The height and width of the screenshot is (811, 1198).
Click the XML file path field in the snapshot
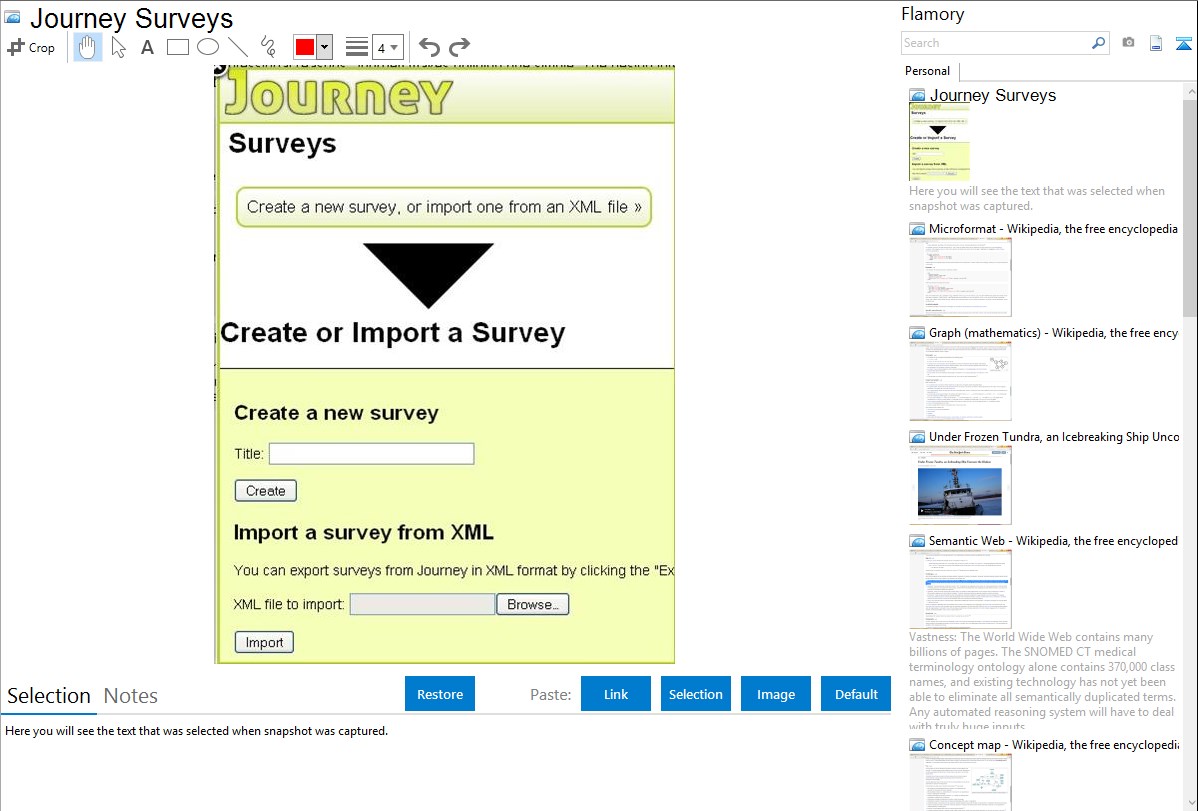pyautogui.click(x=423, y=605)
